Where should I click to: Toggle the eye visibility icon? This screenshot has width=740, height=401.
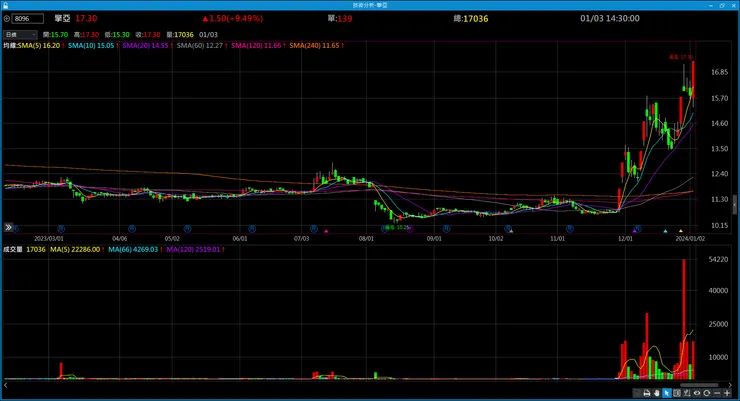tap(697, 393)
